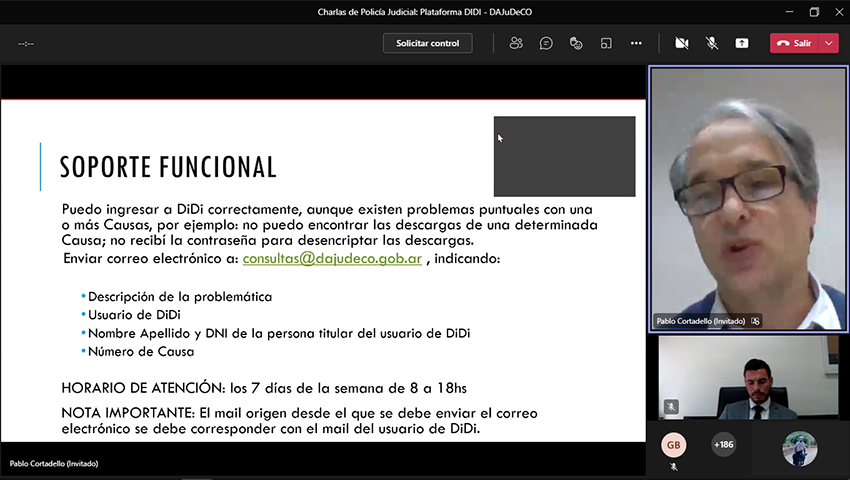
Task: Show the +186 additional participants
Action: (x=724, y=445)
